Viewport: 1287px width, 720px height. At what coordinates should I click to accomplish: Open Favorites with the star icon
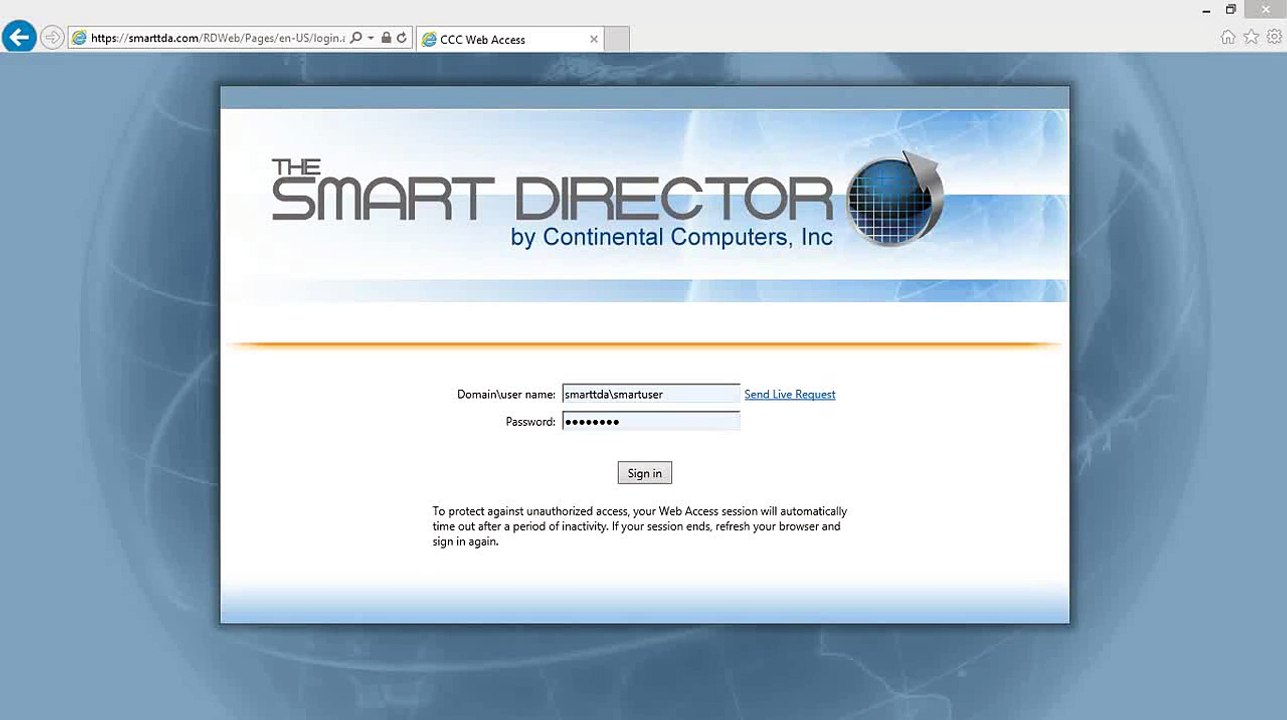(1251, 37)
